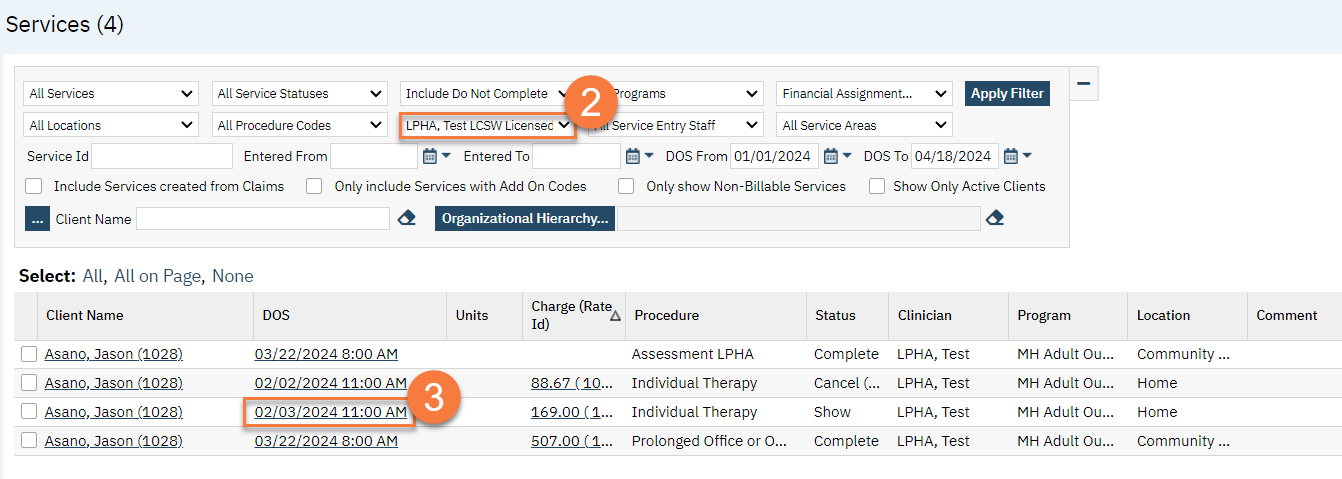Enable Include Services created from Claims
1342x479 pixels.
(x=34, y=186)
